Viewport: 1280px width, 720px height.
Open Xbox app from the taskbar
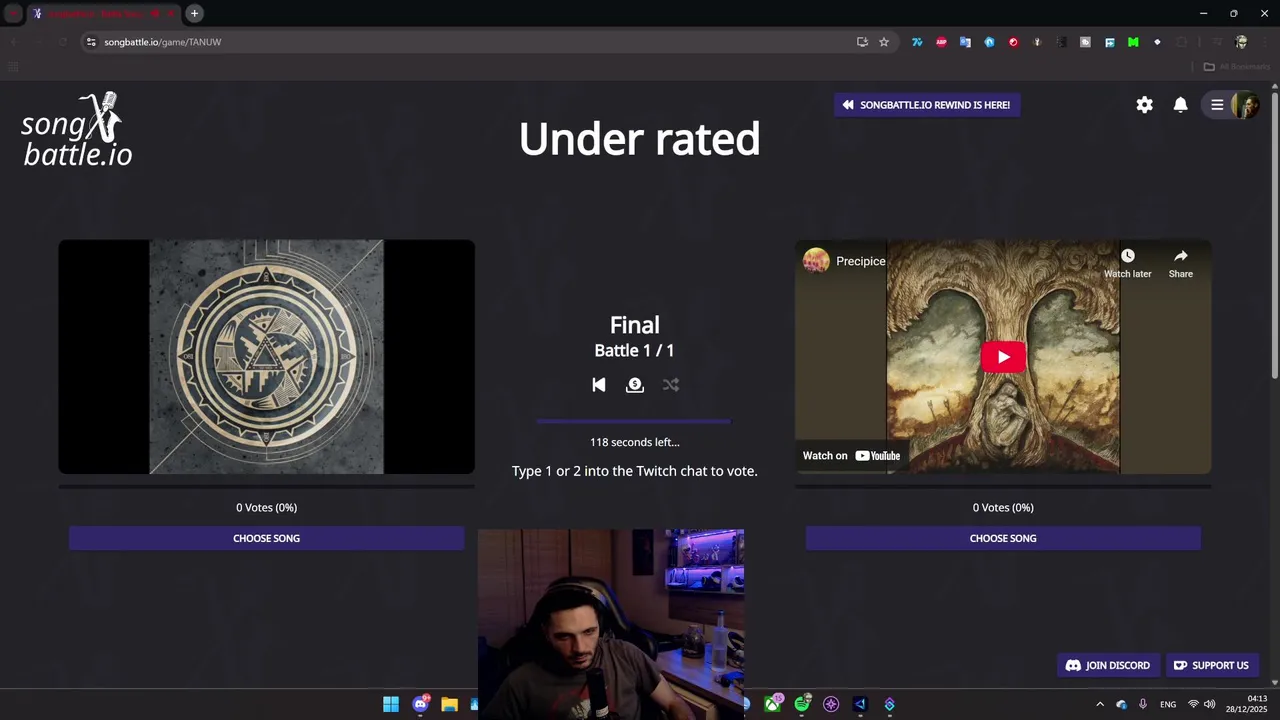pyautogui.click(x=773, y=704)
